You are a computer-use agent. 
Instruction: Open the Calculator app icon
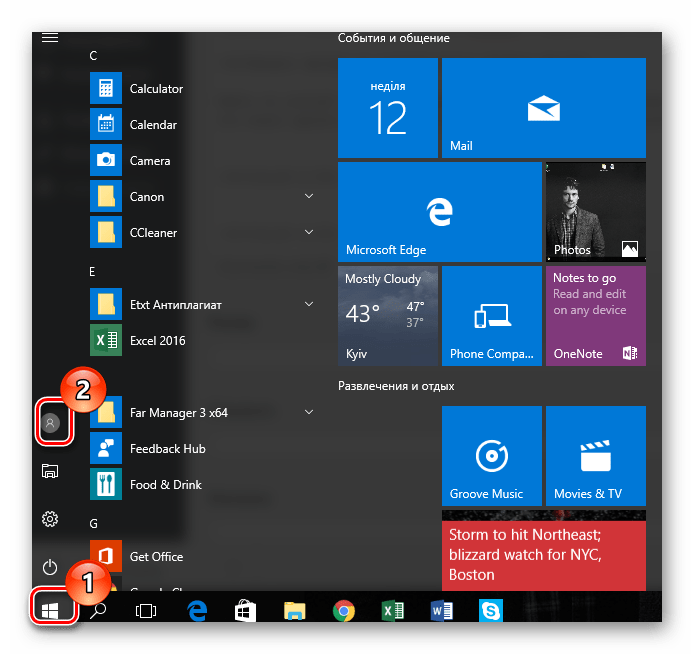106,88
